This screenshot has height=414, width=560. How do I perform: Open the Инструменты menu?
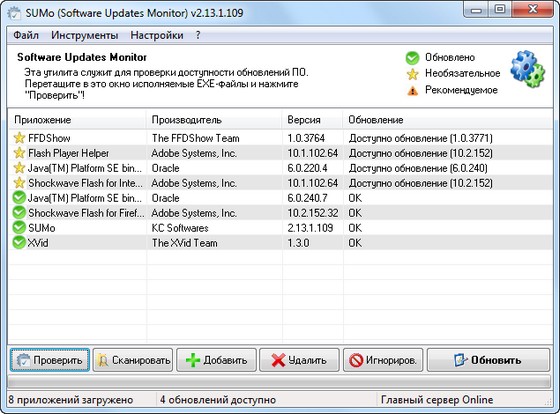pyautogui.click(x=85, y=35)
